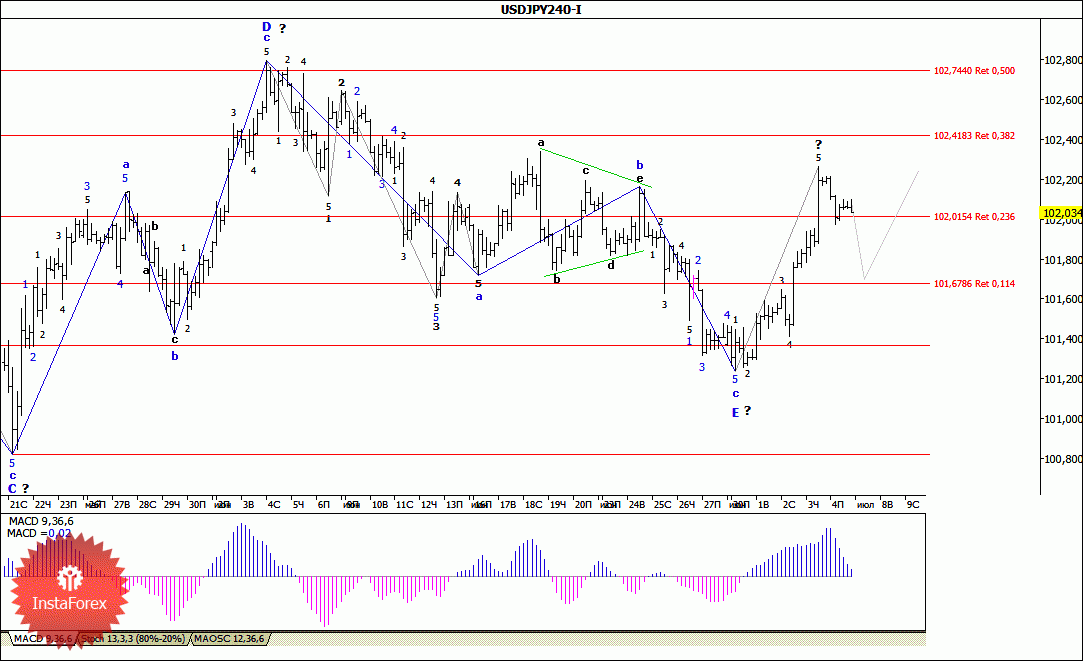Click the 102,4183 Ret 0,382 label
The width and height of the screenshot is (1083, 661).
click(x=974, y=135)
